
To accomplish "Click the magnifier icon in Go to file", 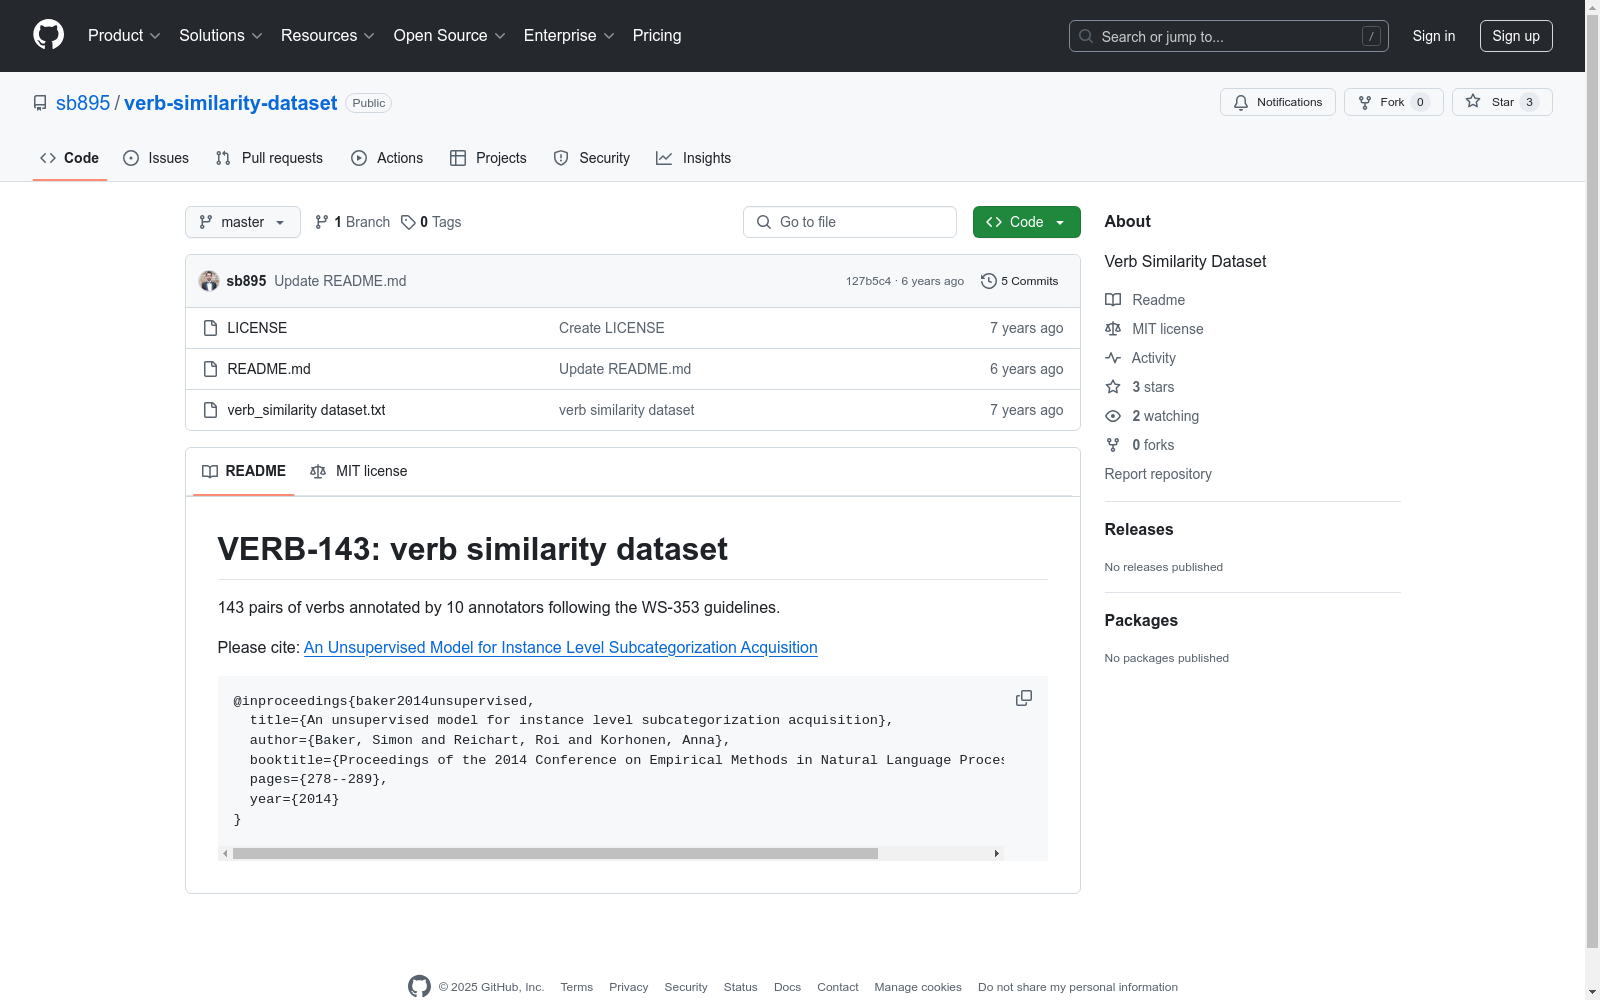I will (x=764, y=222).
